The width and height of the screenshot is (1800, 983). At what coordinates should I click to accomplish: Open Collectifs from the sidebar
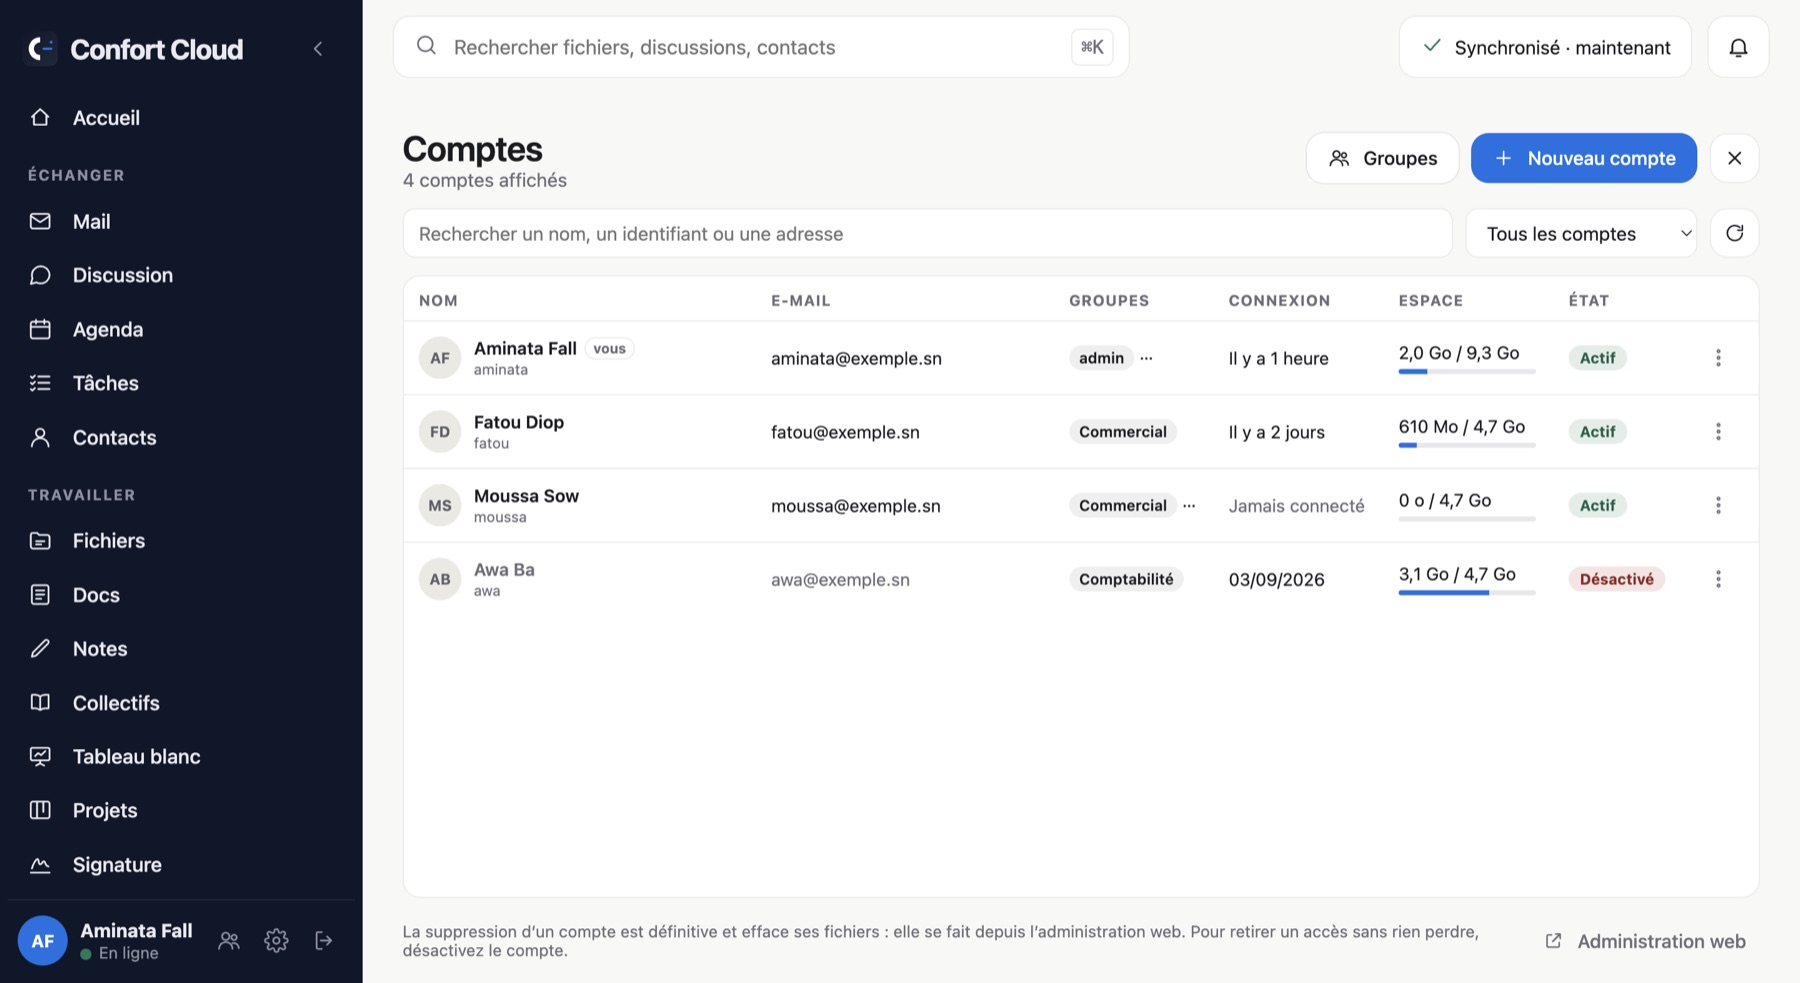click(x=181, y=703)
